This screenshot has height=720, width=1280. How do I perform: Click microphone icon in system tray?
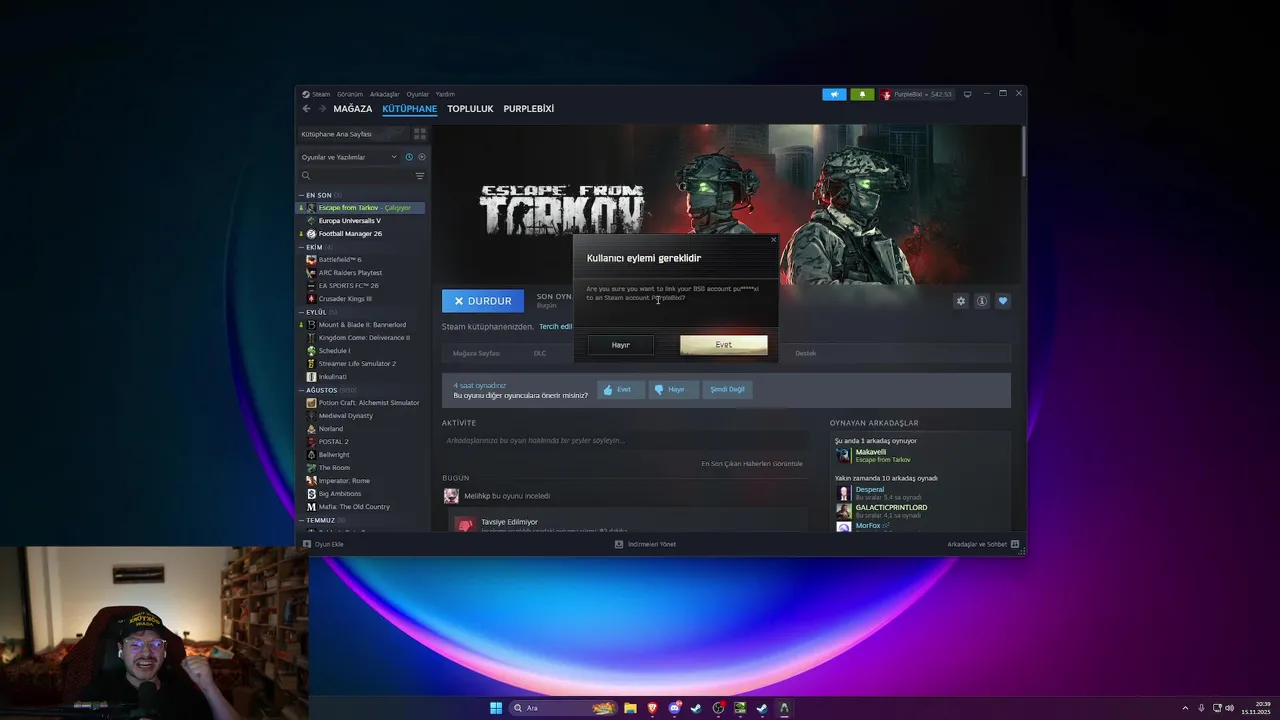click(x=1201, y=708)
